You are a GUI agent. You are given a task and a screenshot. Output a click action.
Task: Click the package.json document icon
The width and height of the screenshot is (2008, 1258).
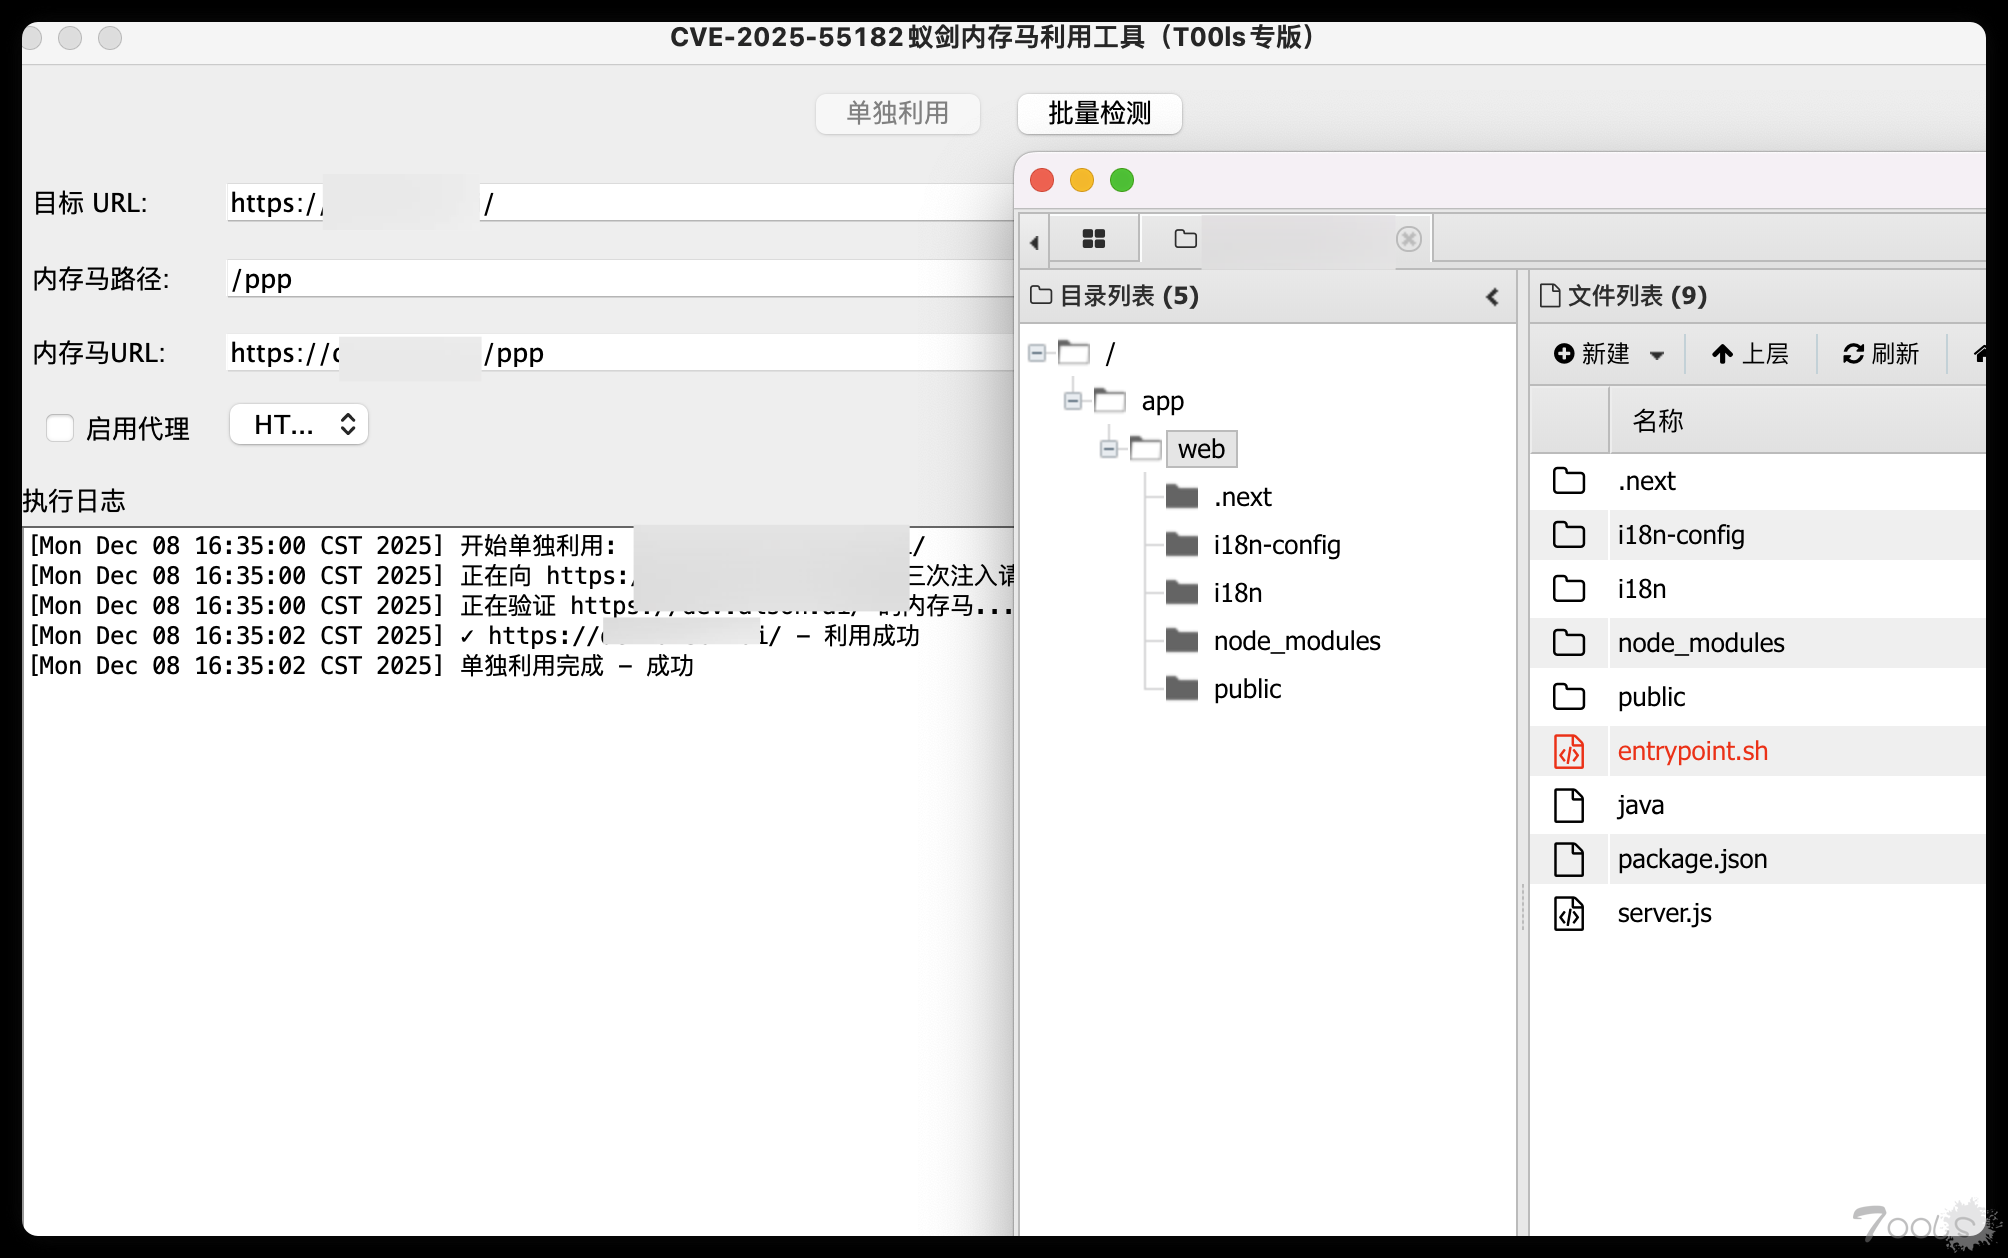point(1570,859)
